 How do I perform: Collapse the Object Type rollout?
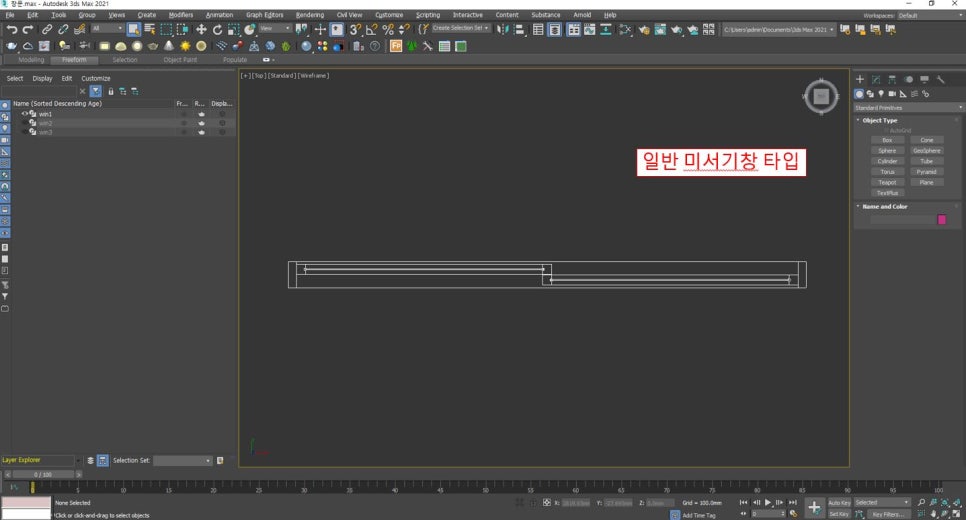click(x=880, y=120)
